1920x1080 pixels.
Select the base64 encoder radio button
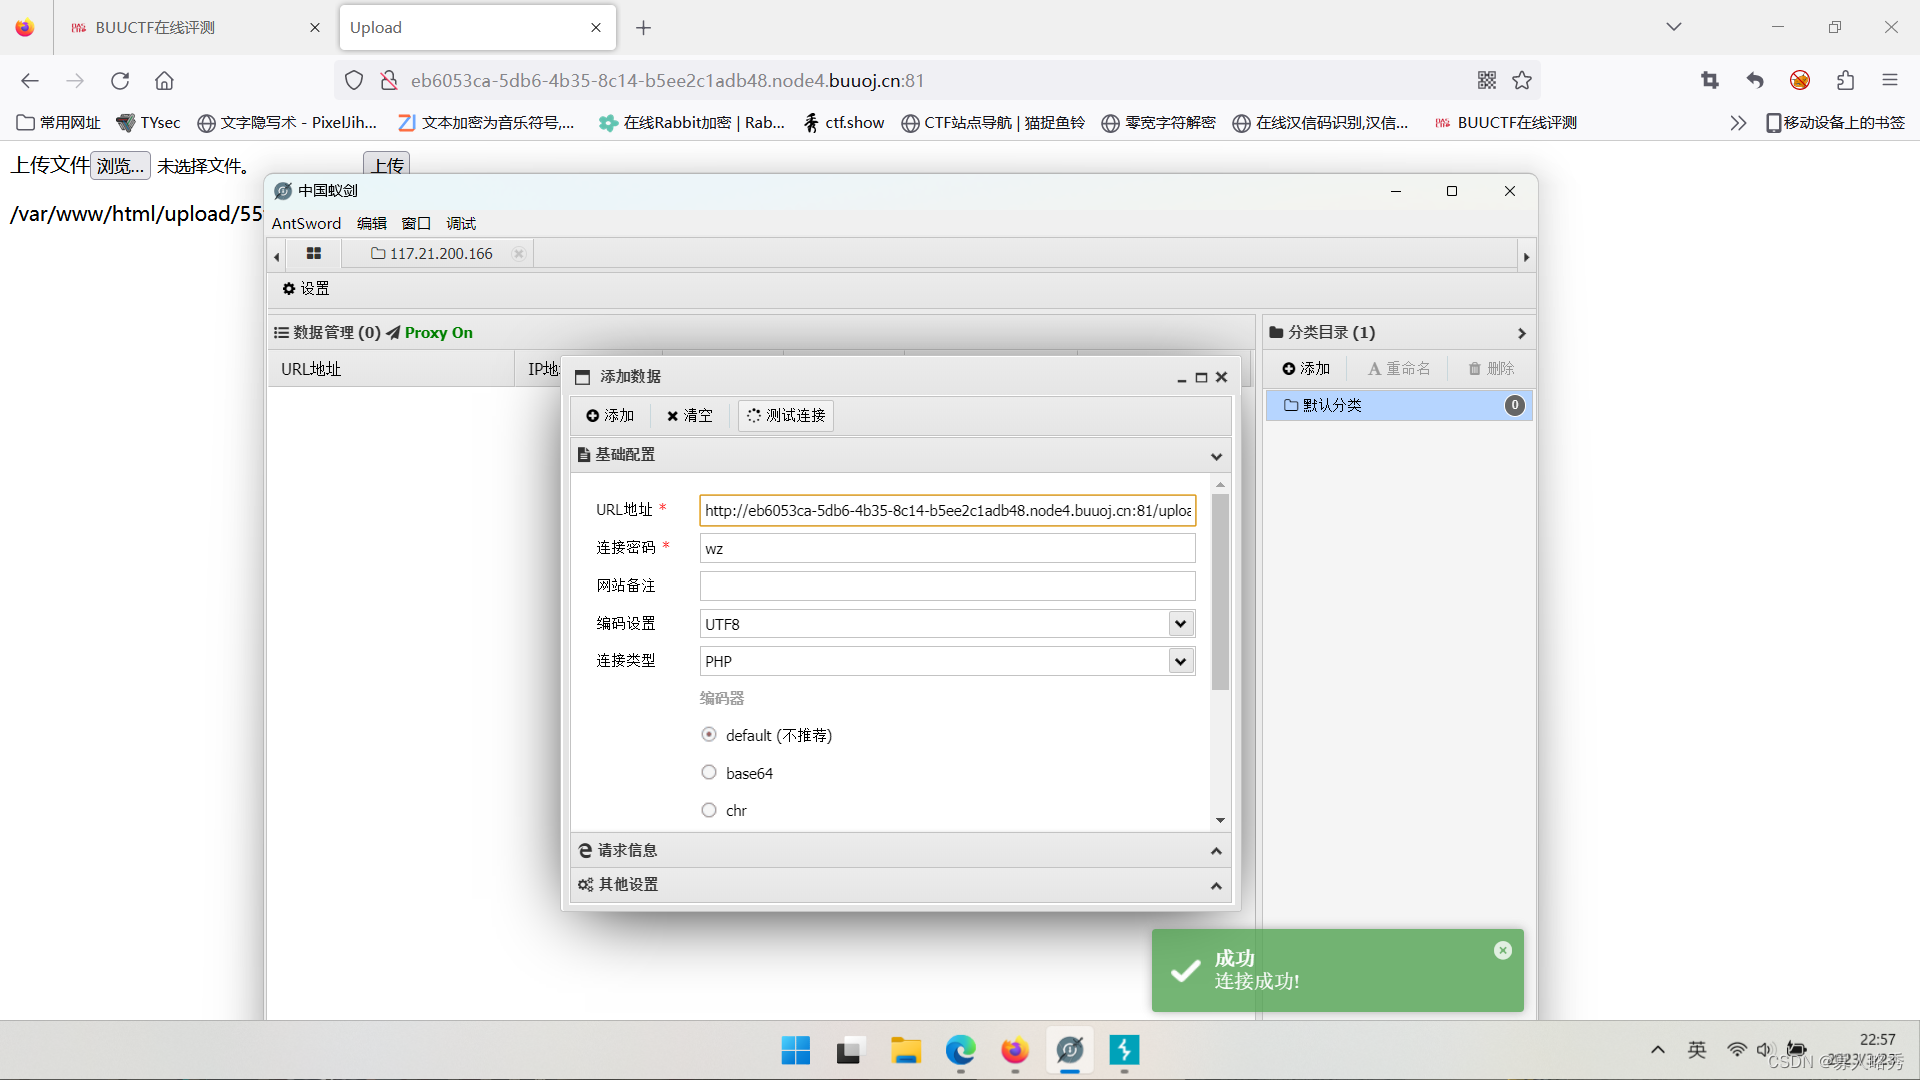coord(709,773)
